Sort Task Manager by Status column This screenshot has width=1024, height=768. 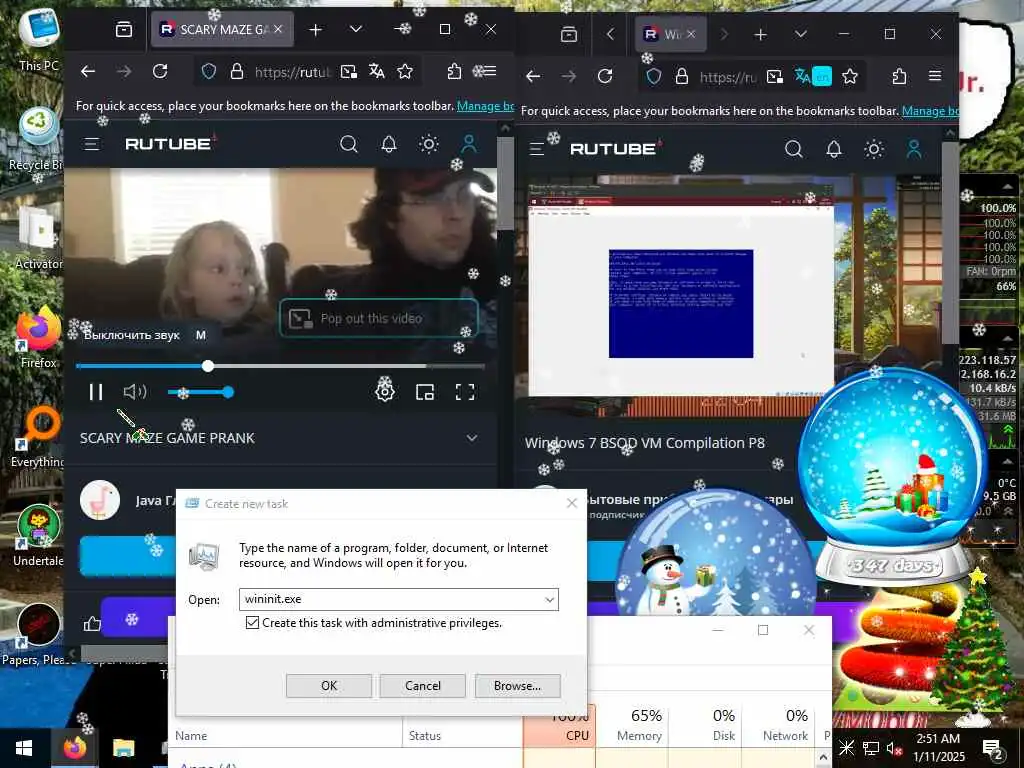click(462, 735)
